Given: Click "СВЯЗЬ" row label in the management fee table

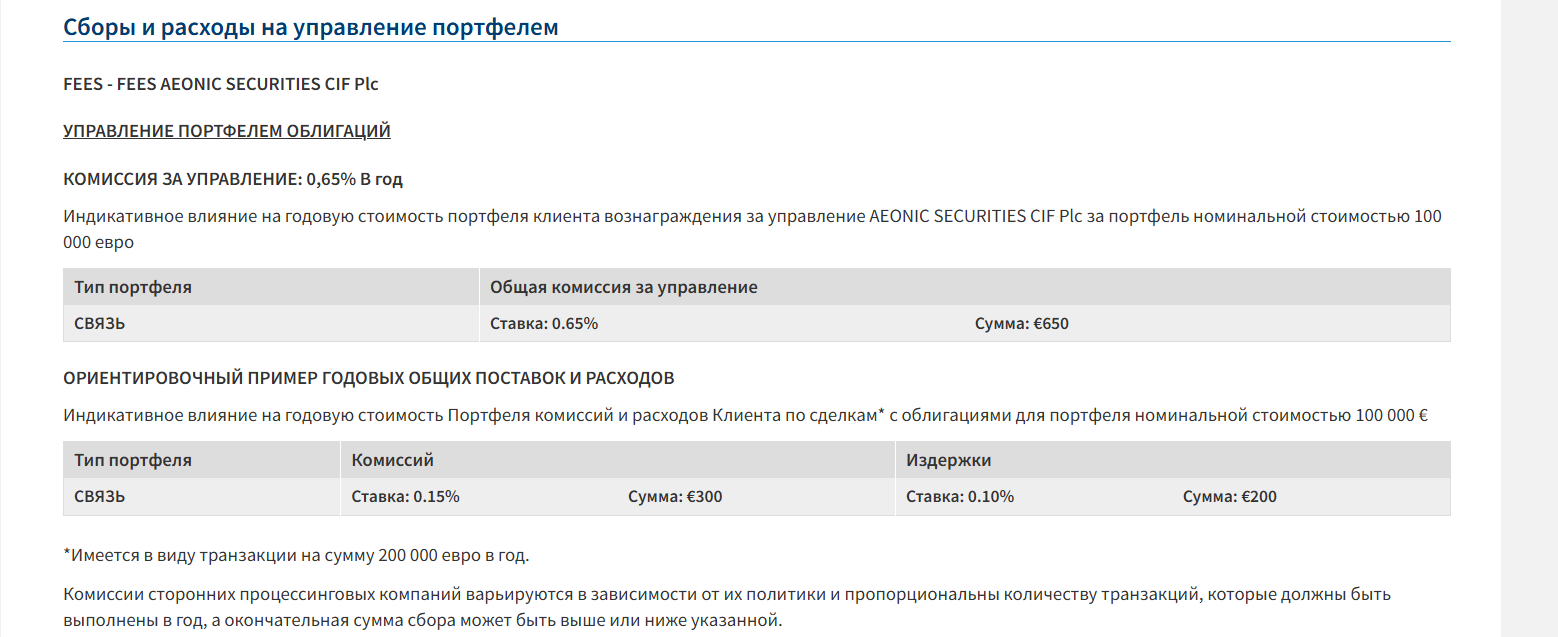Looking at the screenshot, I should click(x=100, y=324).
